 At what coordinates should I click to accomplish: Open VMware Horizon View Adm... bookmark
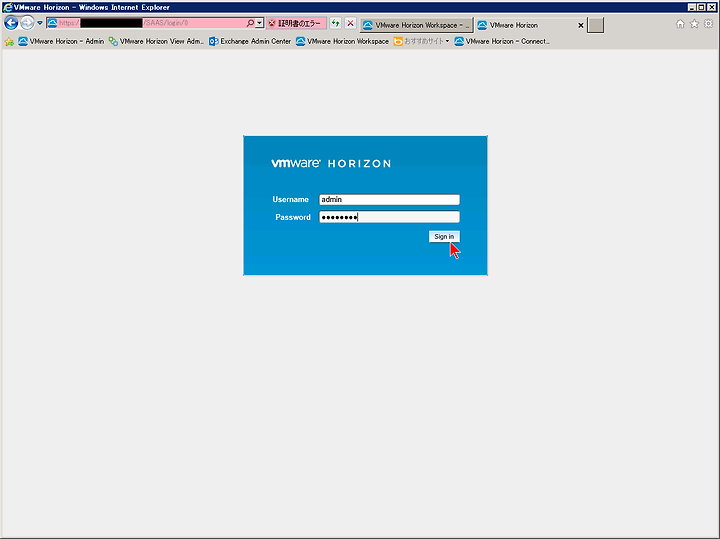(156, 41)
